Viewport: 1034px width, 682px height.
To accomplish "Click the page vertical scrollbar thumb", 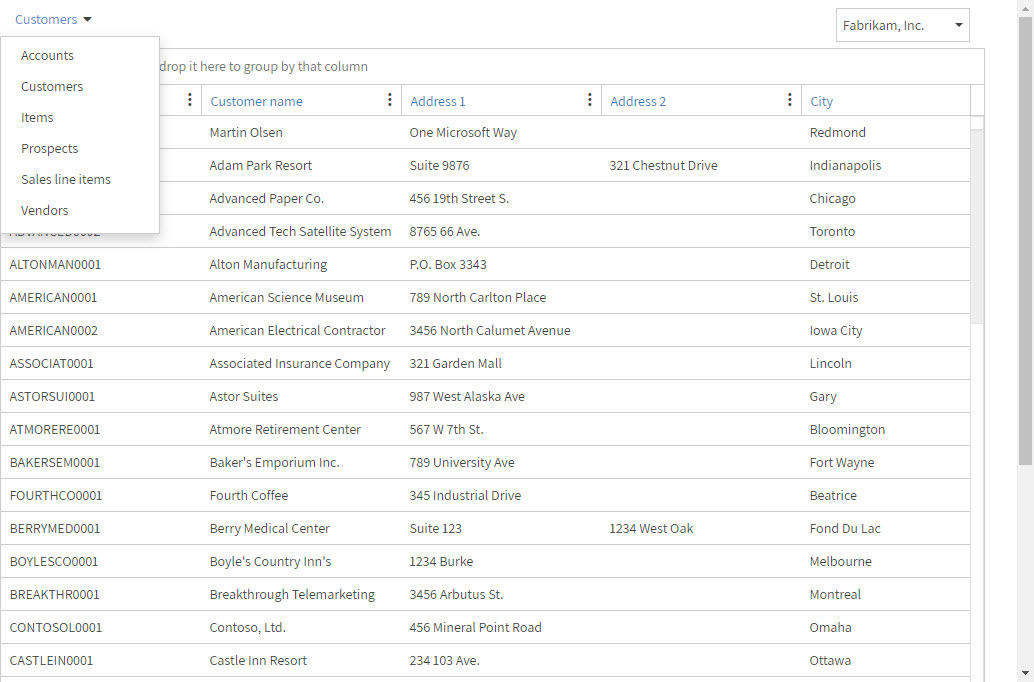I will [1025, 241].
